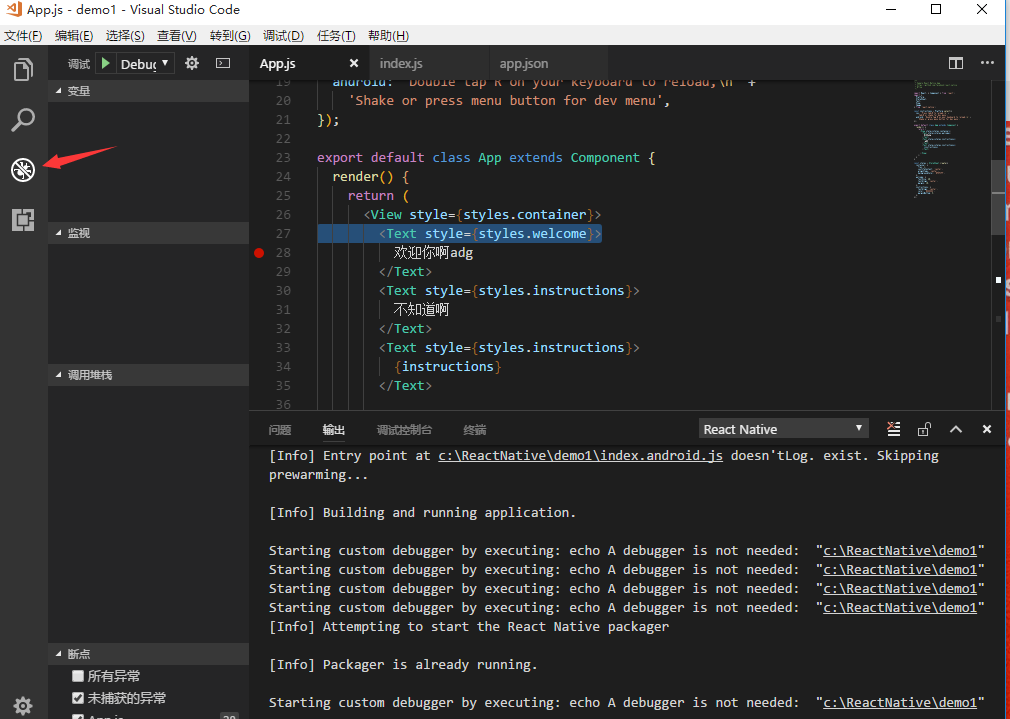Image resolution: width=1010 pixels, height=719 pixels.
Task: Open editor more actions menu
Action: [987, 63]
